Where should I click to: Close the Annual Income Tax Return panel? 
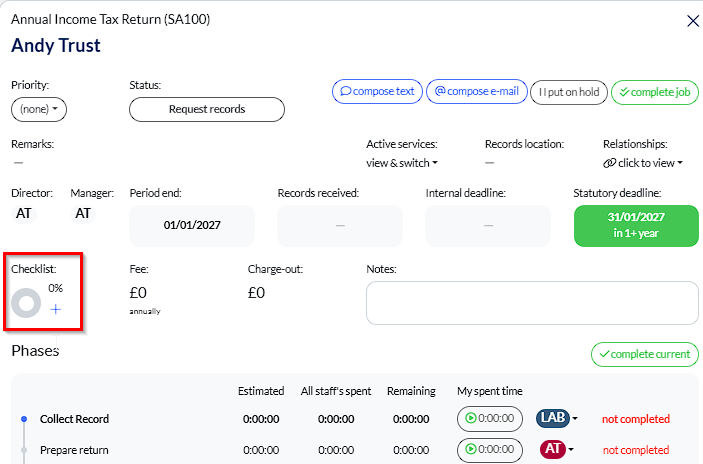click(692, 20)
